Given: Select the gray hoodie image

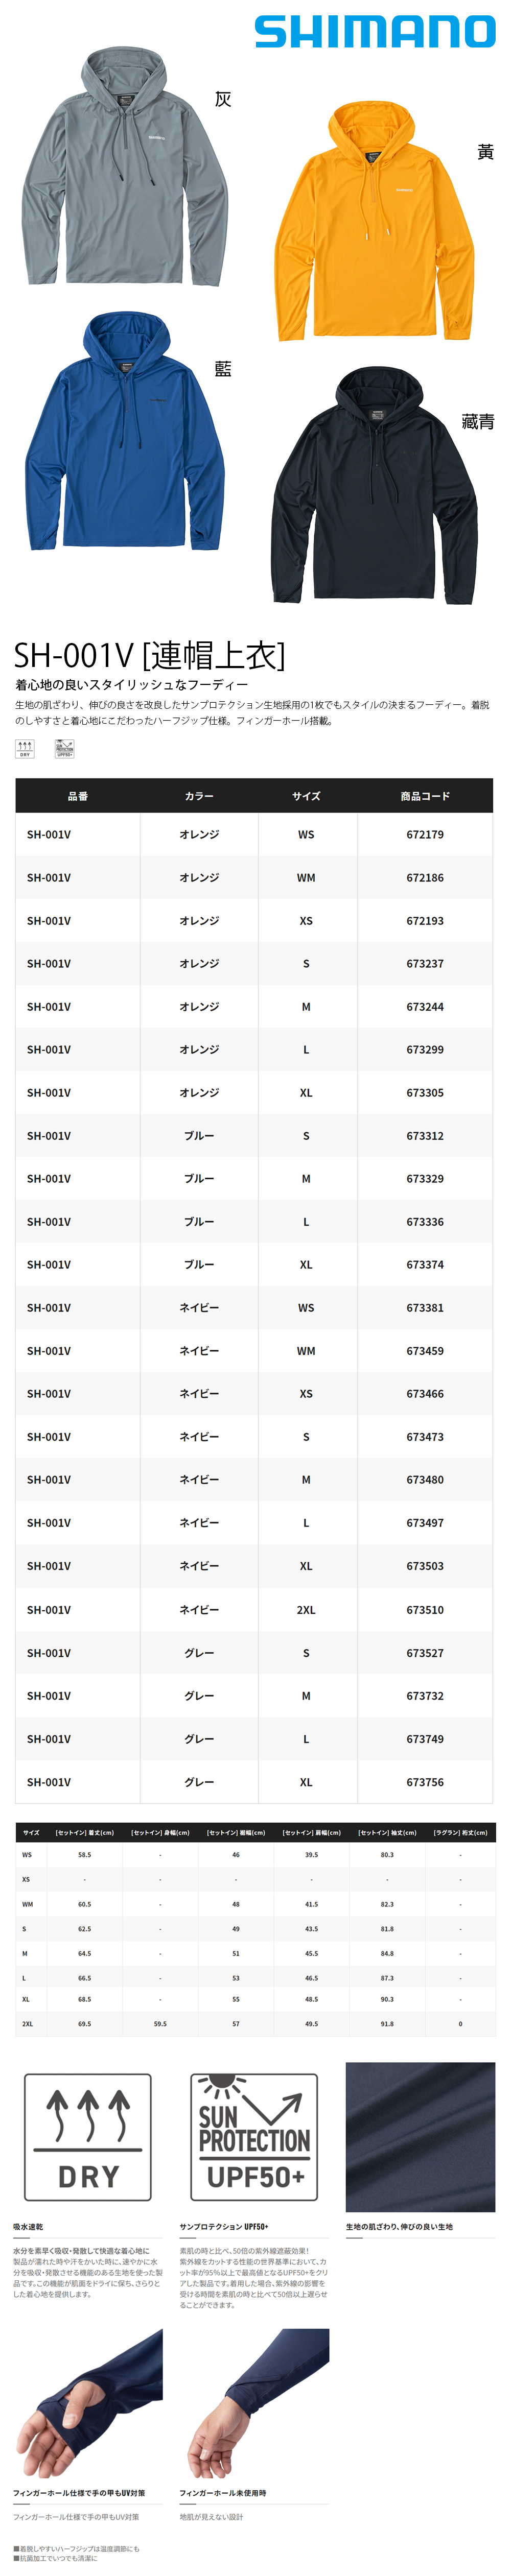Looking at the screenshot, I should pos(125,166).
